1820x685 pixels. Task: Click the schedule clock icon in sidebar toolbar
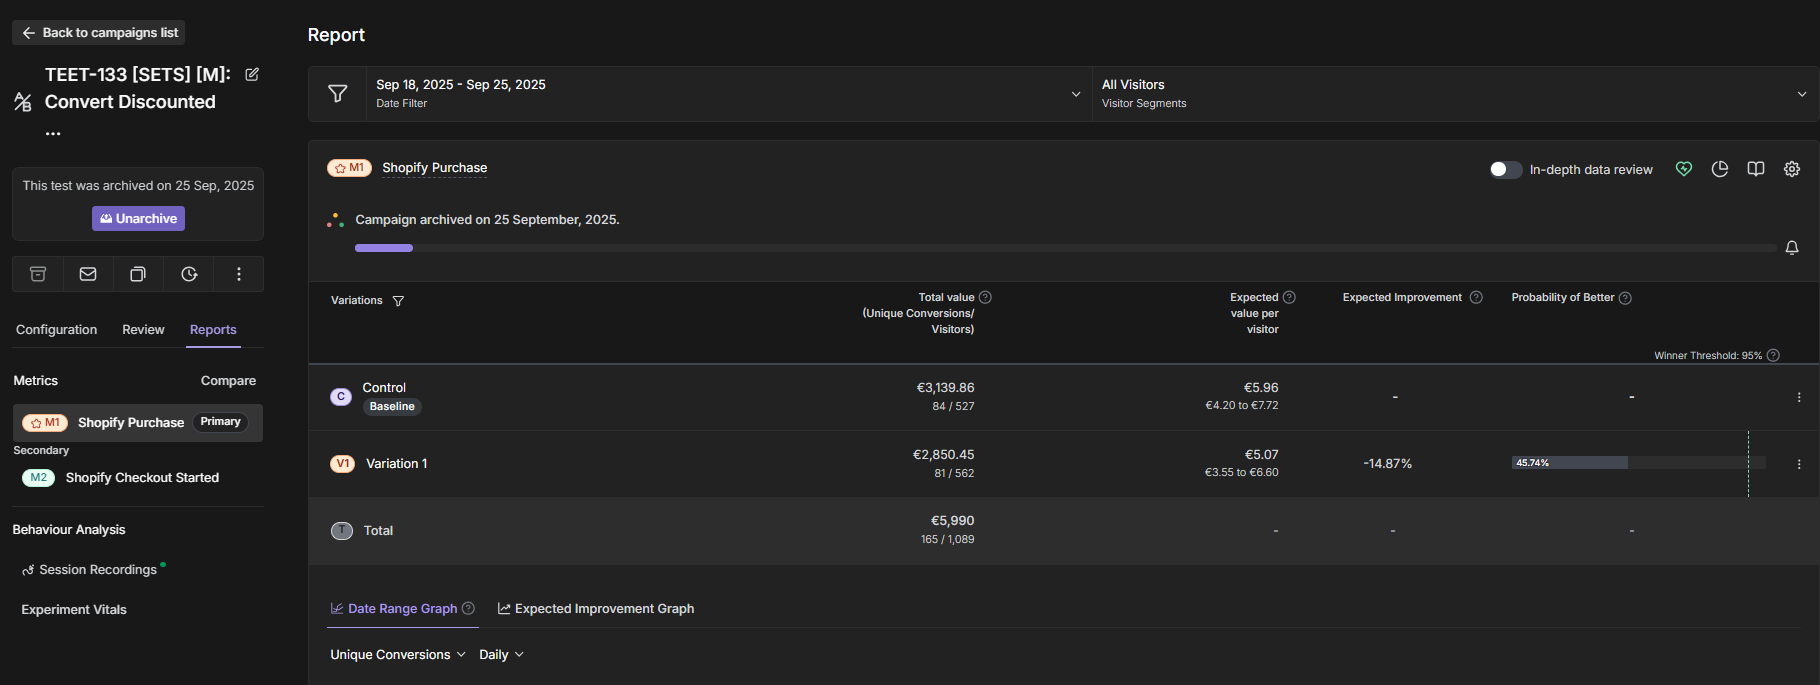(x=189, y=274)
